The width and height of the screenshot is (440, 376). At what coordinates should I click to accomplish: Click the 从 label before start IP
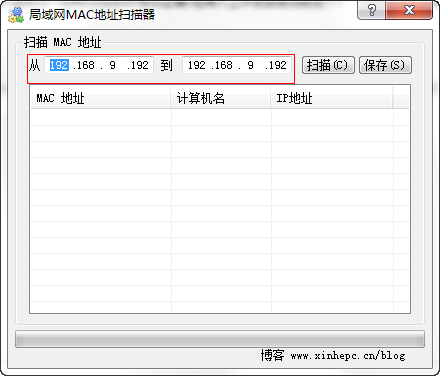click(34, 65)
